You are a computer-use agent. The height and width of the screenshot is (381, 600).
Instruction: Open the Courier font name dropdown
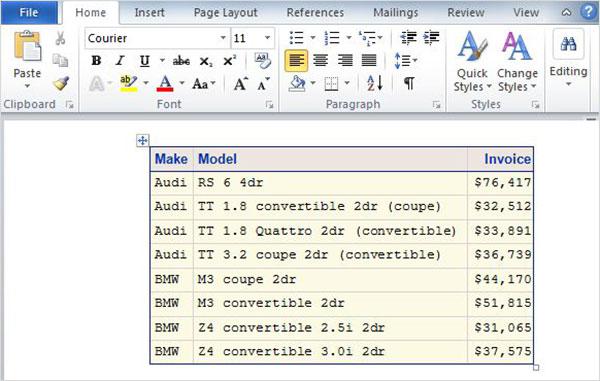(223, 38)
